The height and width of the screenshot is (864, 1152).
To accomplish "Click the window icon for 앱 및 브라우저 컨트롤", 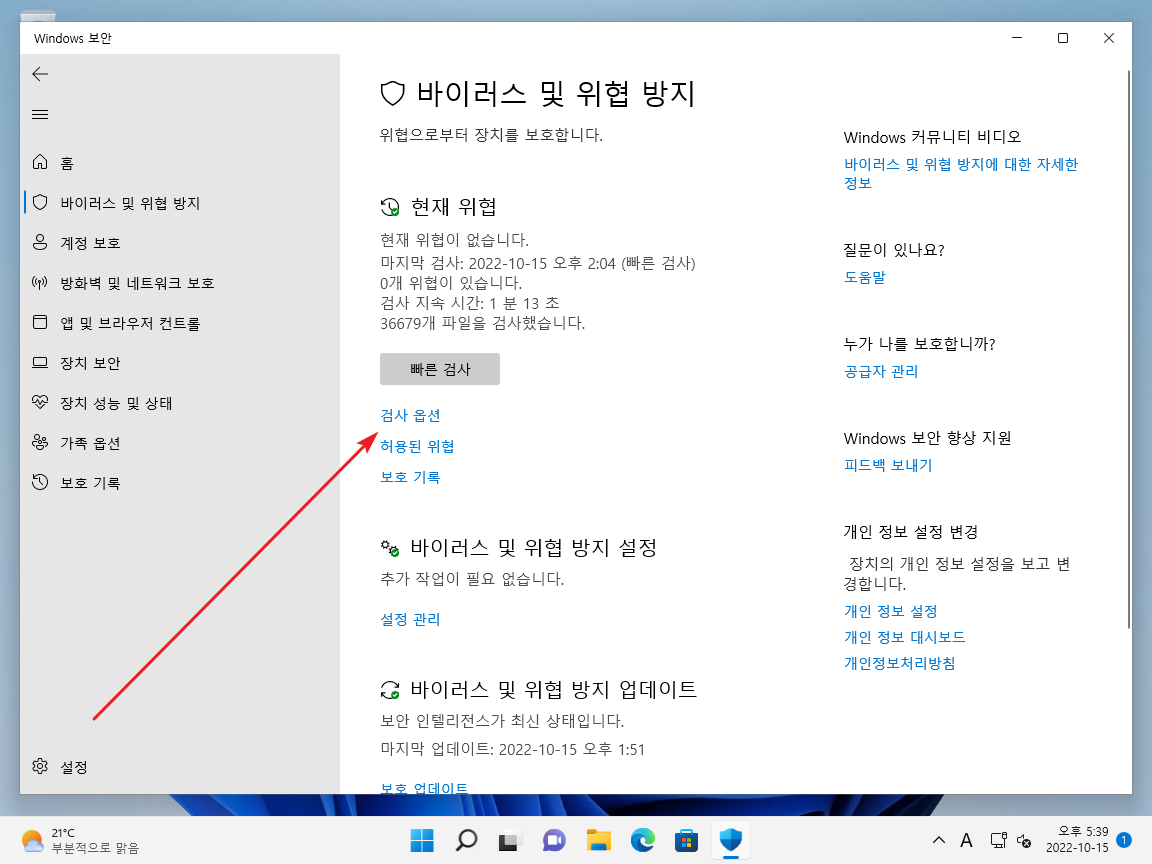I will pyautogui.click(x=40, y=323).
